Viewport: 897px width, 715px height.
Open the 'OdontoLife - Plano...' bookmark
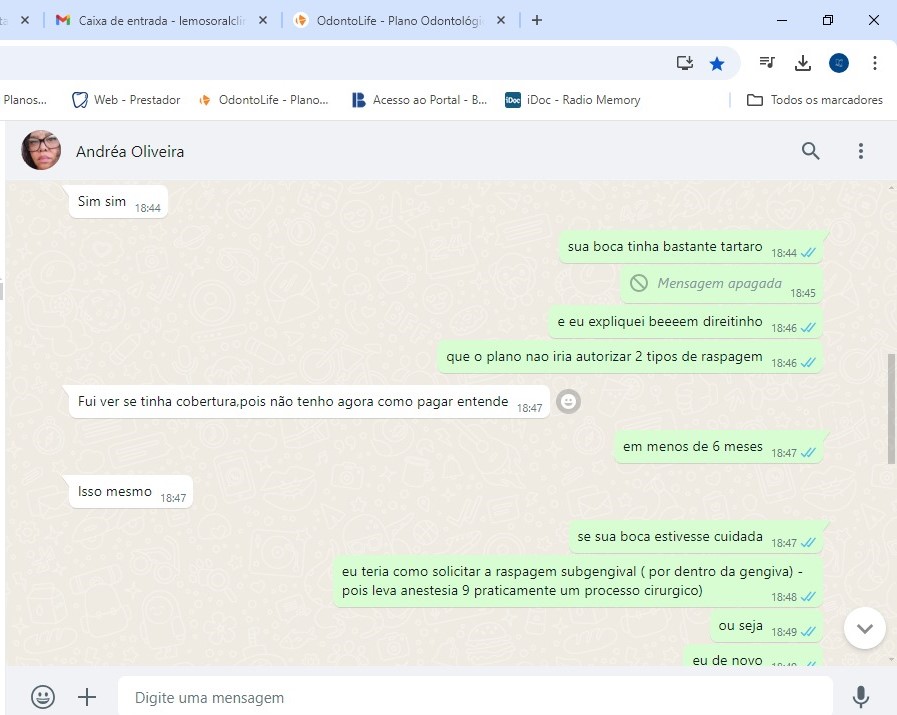point(264,100)
